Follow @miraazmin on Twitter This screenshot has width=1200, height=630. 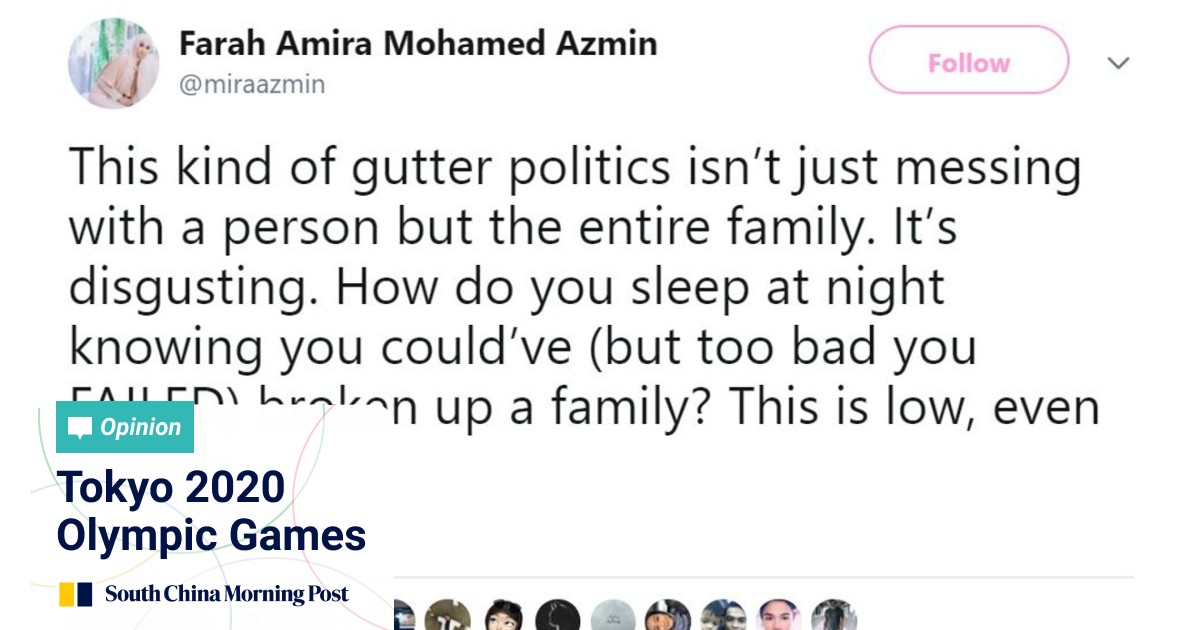click(x=967, y=60)
